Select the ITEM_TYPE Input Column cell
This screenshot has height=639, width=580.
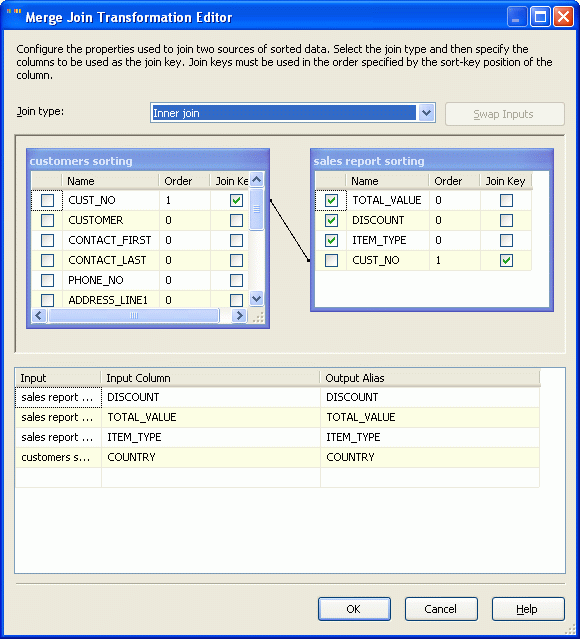point(211,437)
